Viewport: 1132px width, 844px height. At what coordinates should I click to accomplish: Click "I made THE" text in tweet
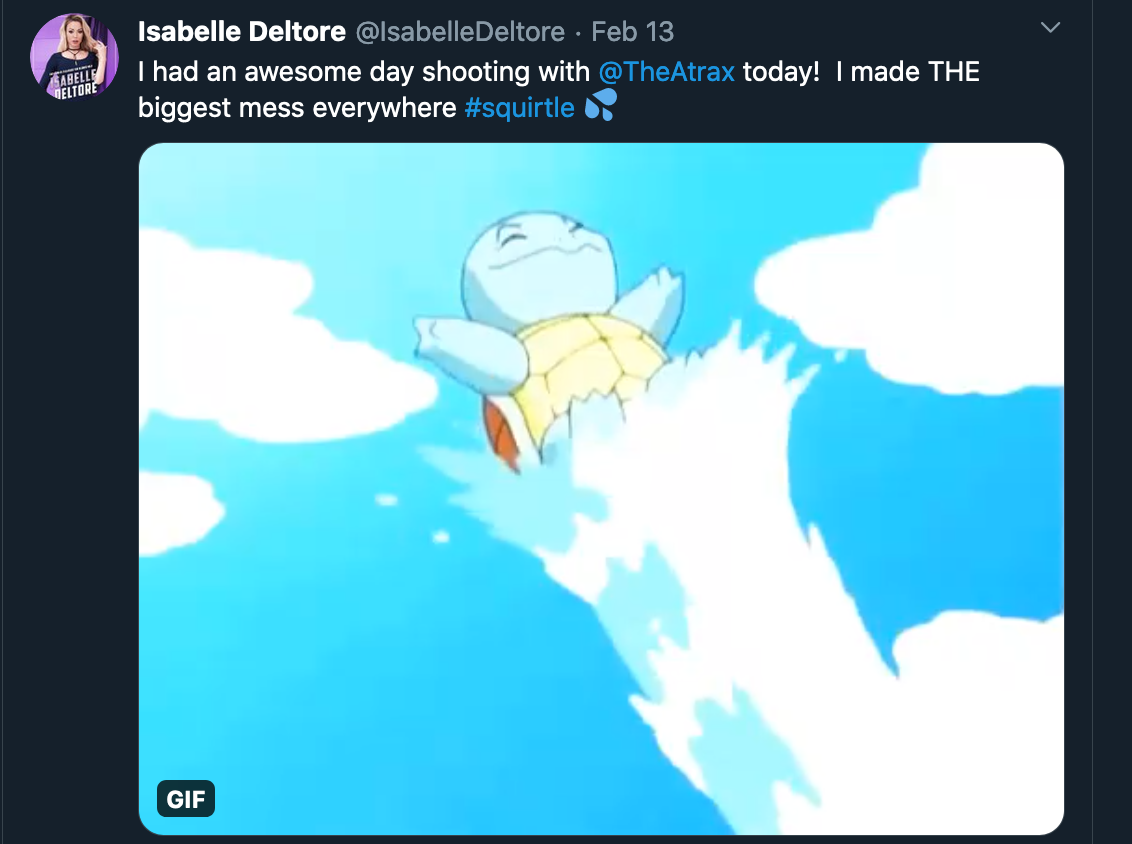[907, 71]
